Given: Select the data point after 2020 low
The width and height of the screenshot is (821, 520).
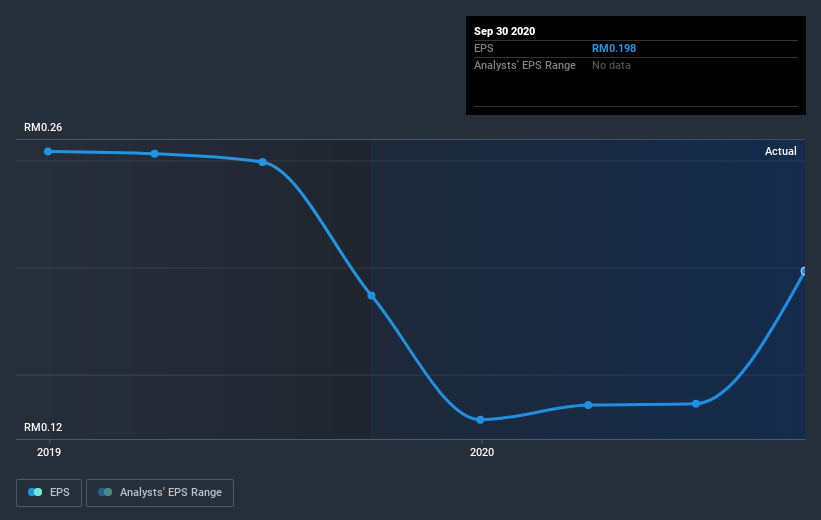Looking at the screenshot, I should 588,405.
